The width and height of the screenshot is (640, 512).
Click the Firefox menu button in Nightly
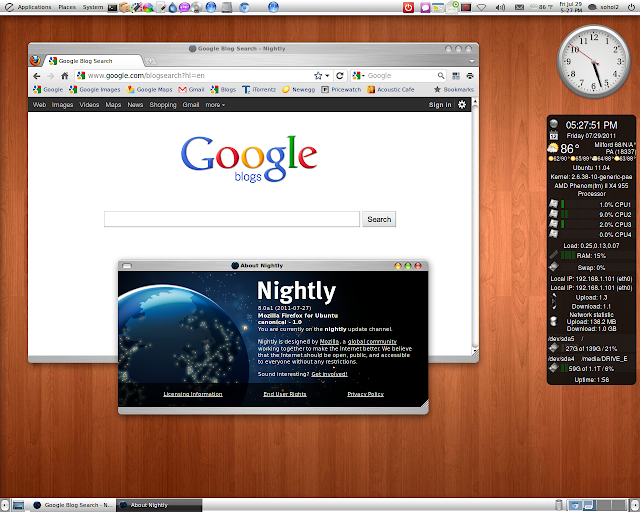pos(36,60)
